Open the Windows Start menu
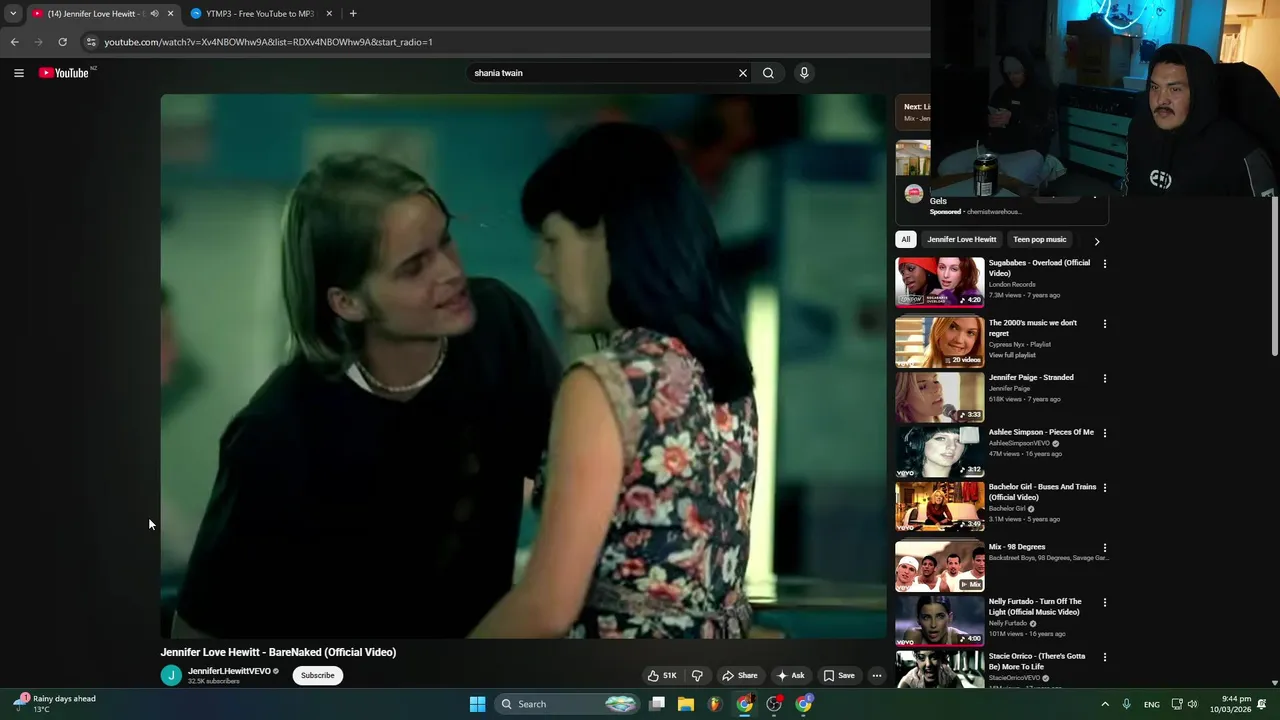Viewport: 1280px width, 720px height. (478, 704)
